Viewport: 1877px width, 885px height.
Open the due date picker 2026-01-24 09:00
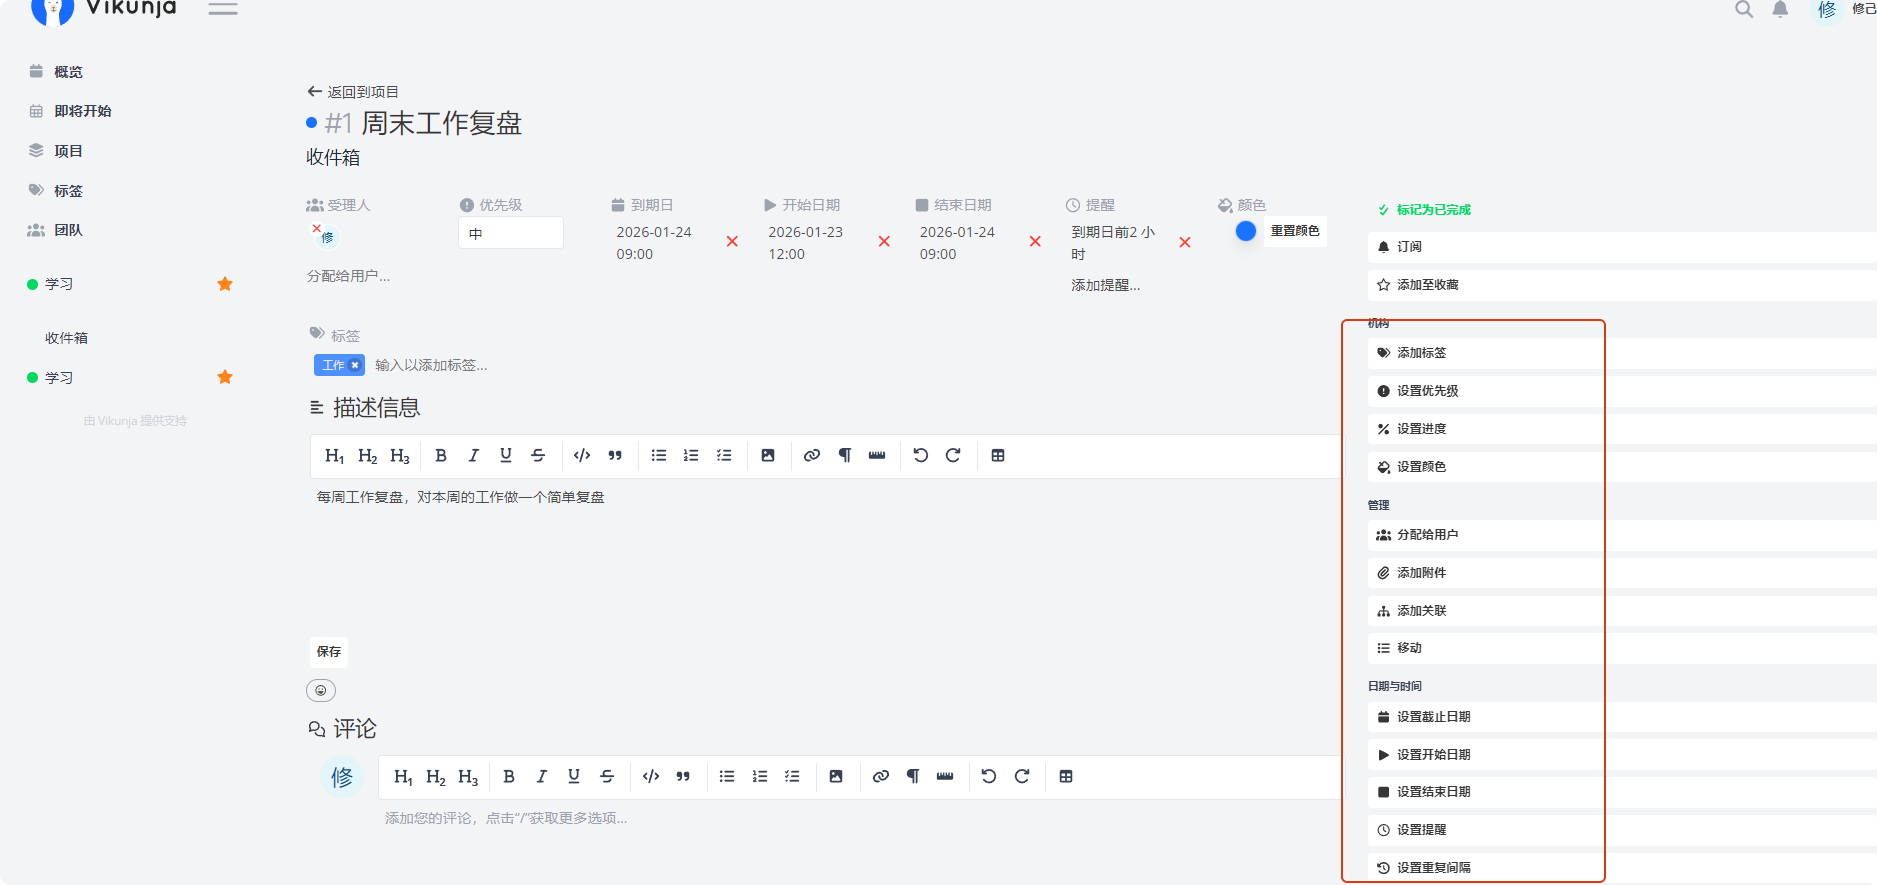click(654, 243)
